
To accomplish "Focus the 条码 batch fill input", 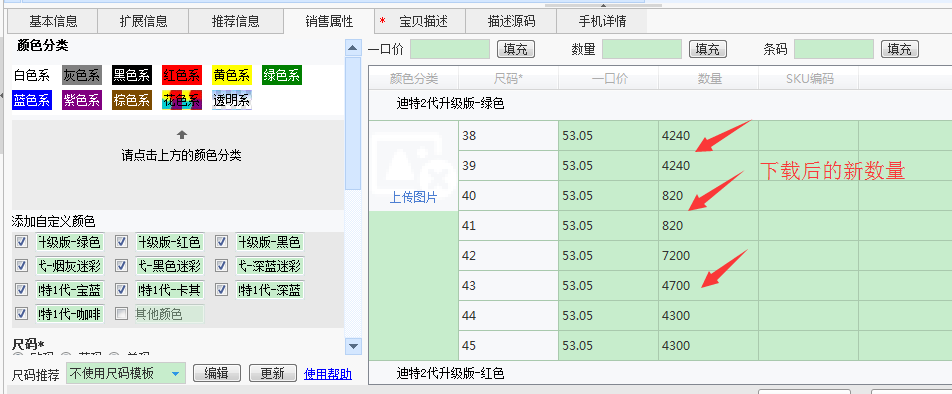I will [834, 49].
